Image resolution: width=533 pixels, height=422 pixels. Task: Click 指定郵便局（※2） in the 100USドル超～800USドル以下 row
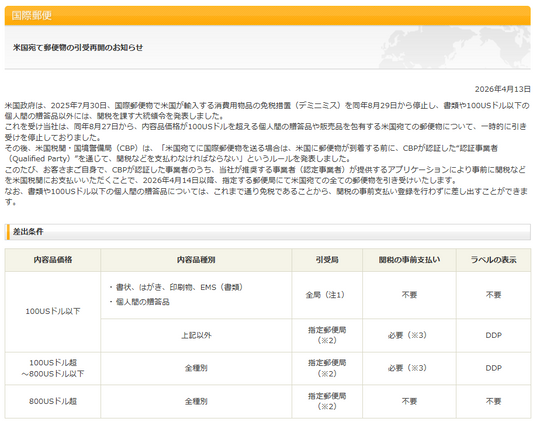click(x=327, y=368)
